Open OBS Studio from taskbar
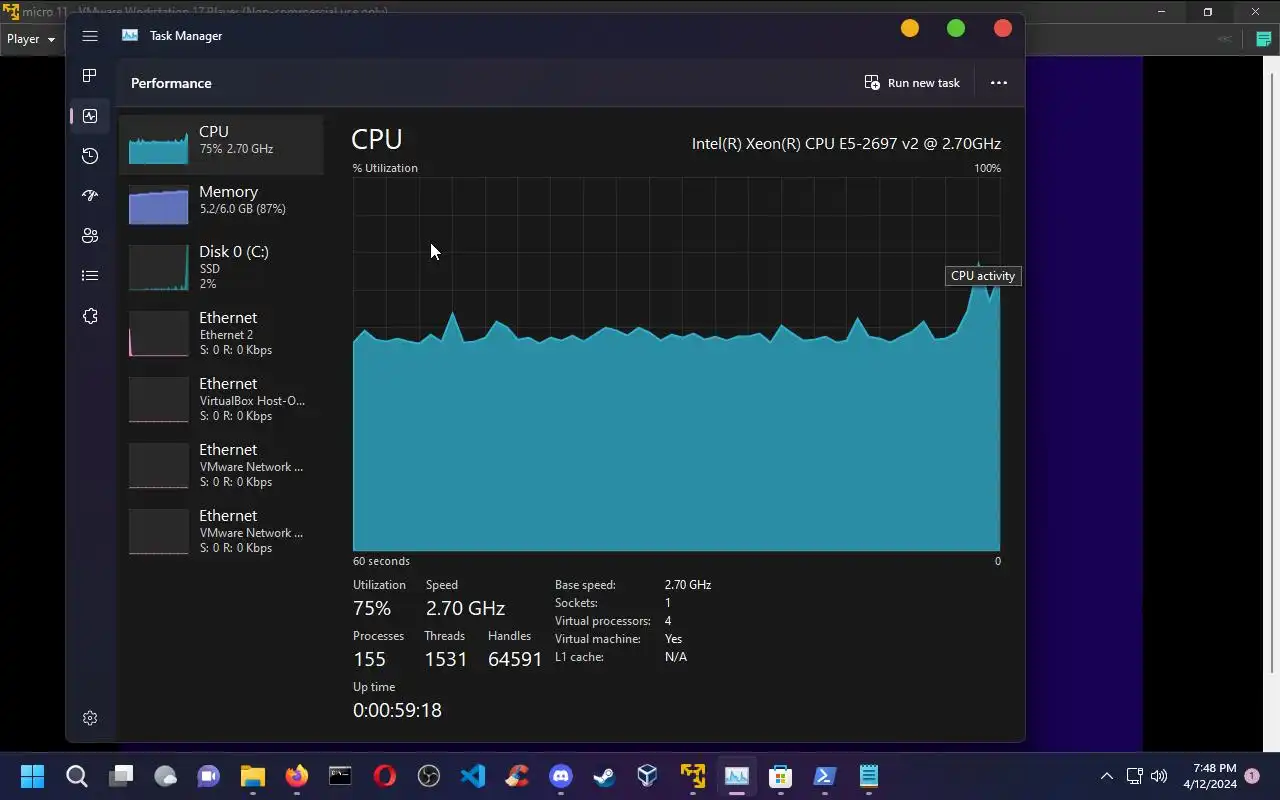1280x800 pixels. point(429,776)
